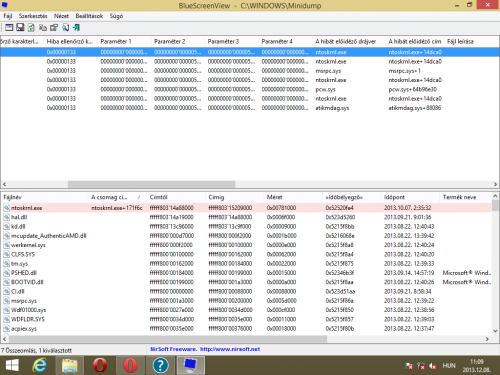Screen dimensions: 500x375
Task: Sort lower pane by Címtől column header
Action: click(x=176, y=197)
